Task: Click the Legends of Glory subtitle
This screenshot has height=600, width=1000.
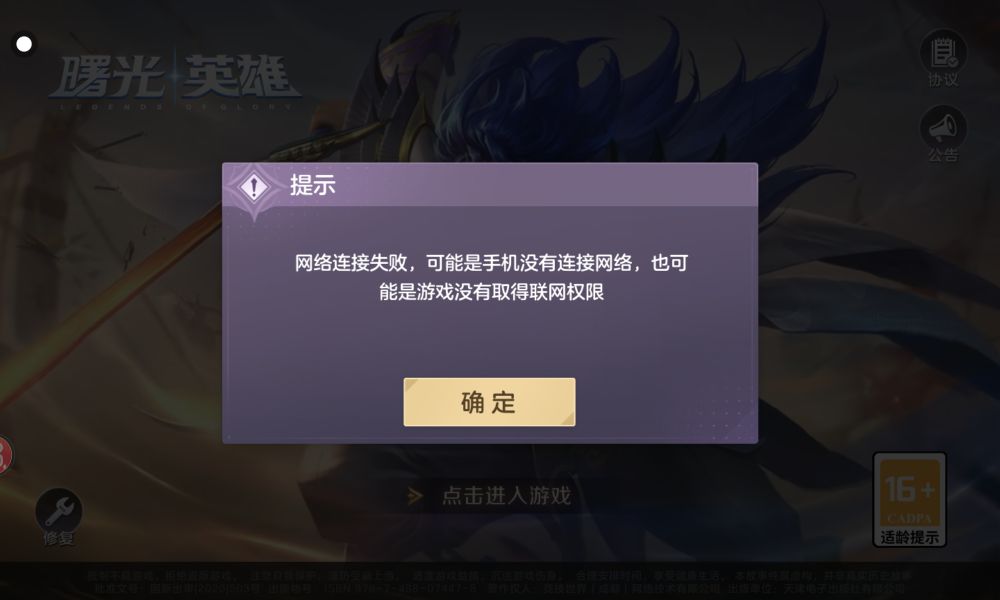Action: (177, 106)
